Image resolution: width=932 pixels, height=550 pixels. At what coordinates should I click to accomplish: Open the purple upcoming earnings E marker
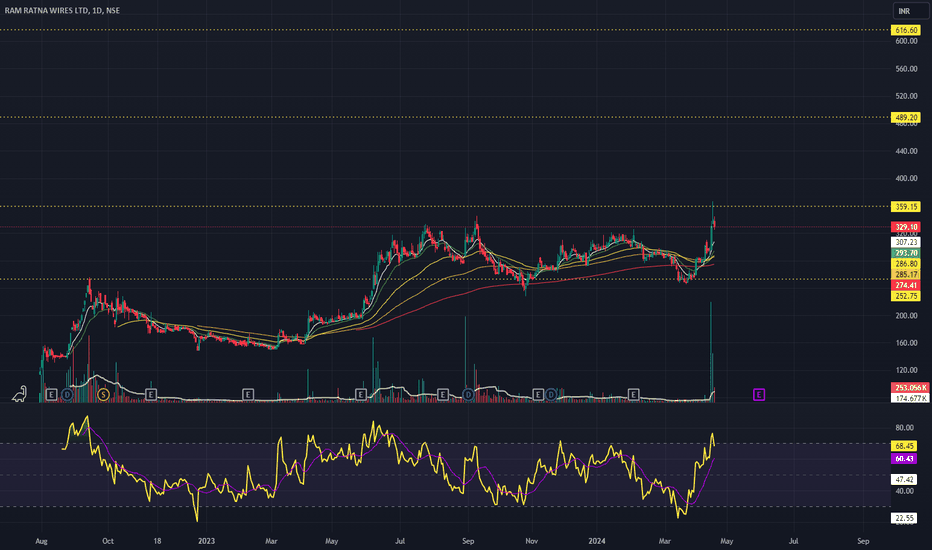(758, 394)
